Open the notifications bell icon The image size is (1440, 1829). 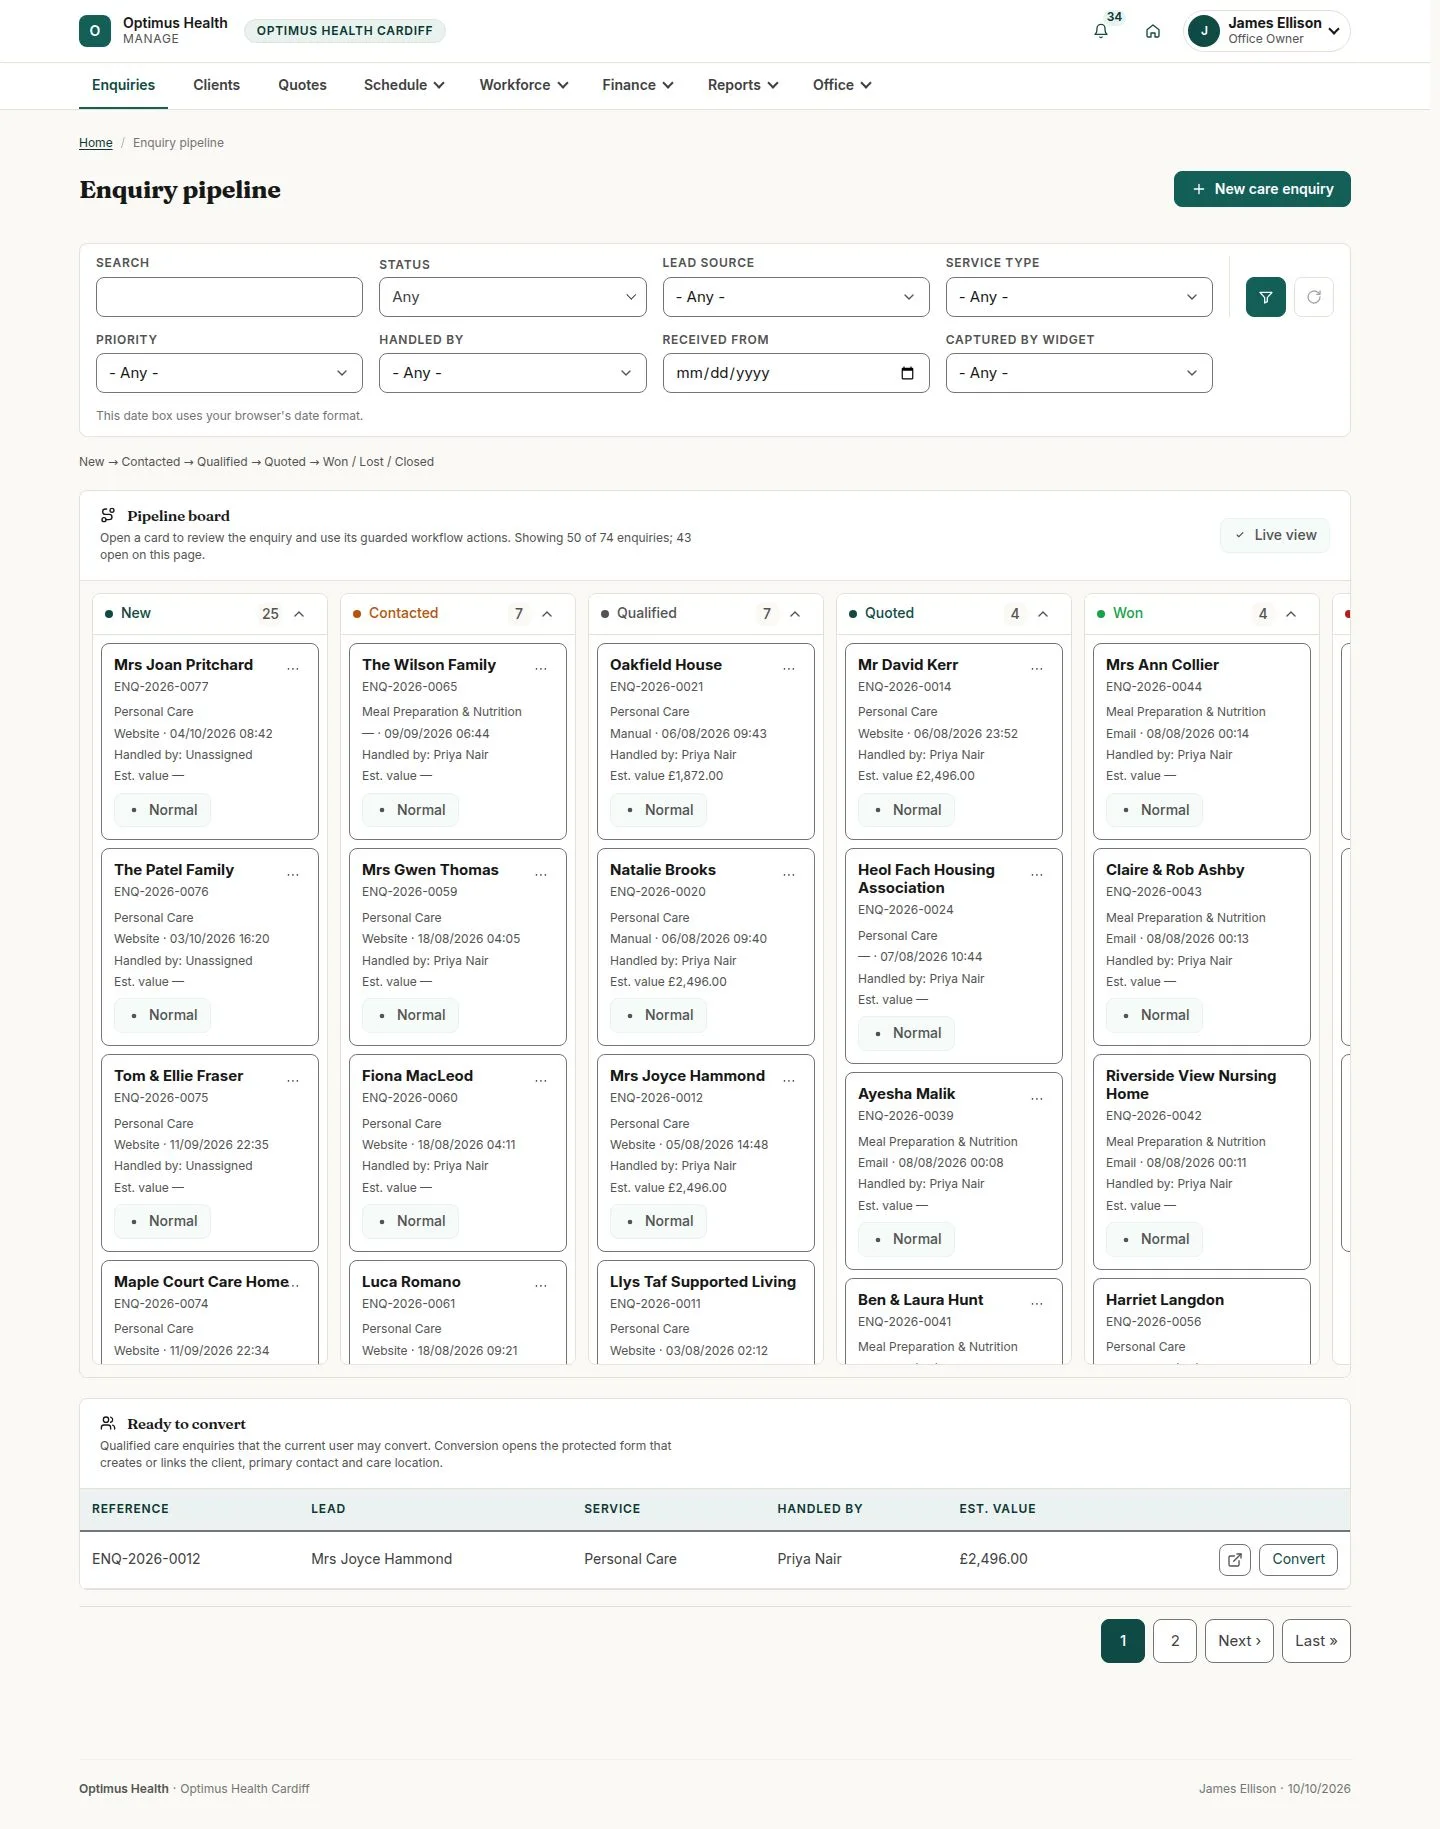[1101, 31]
